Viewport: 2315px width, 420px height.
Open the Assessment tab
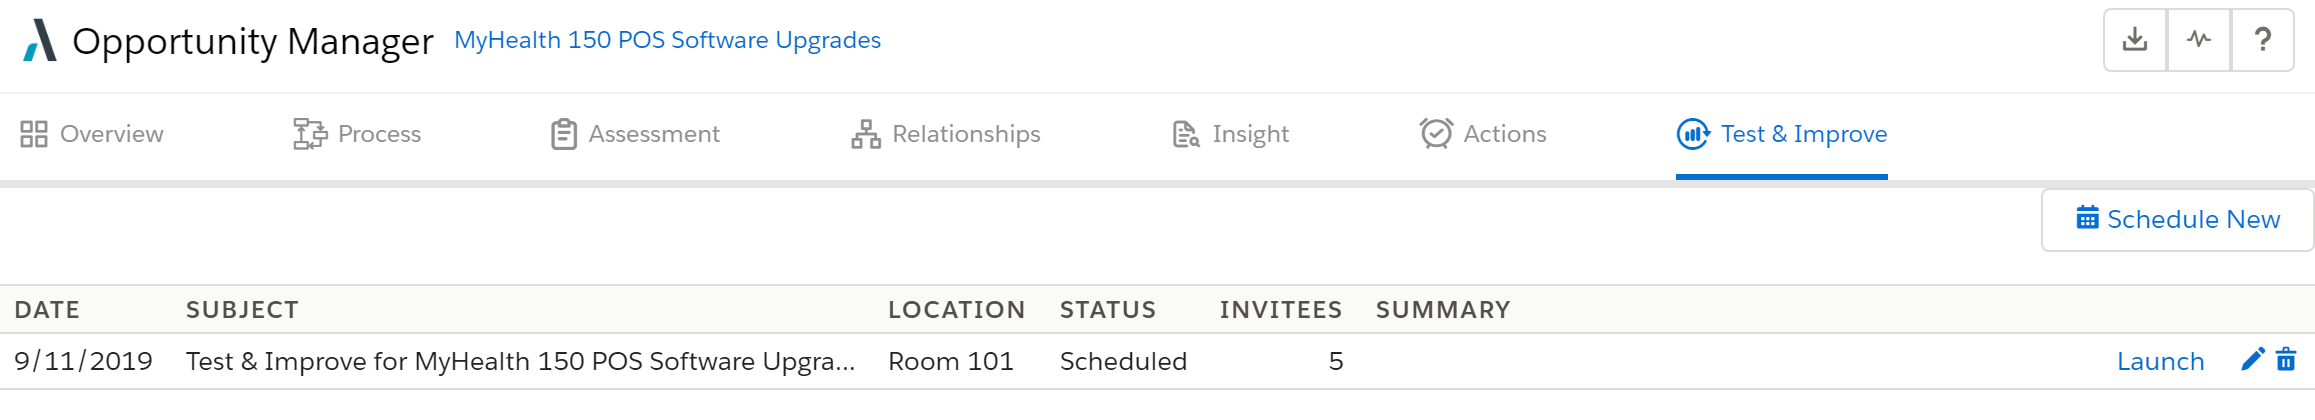635,134
